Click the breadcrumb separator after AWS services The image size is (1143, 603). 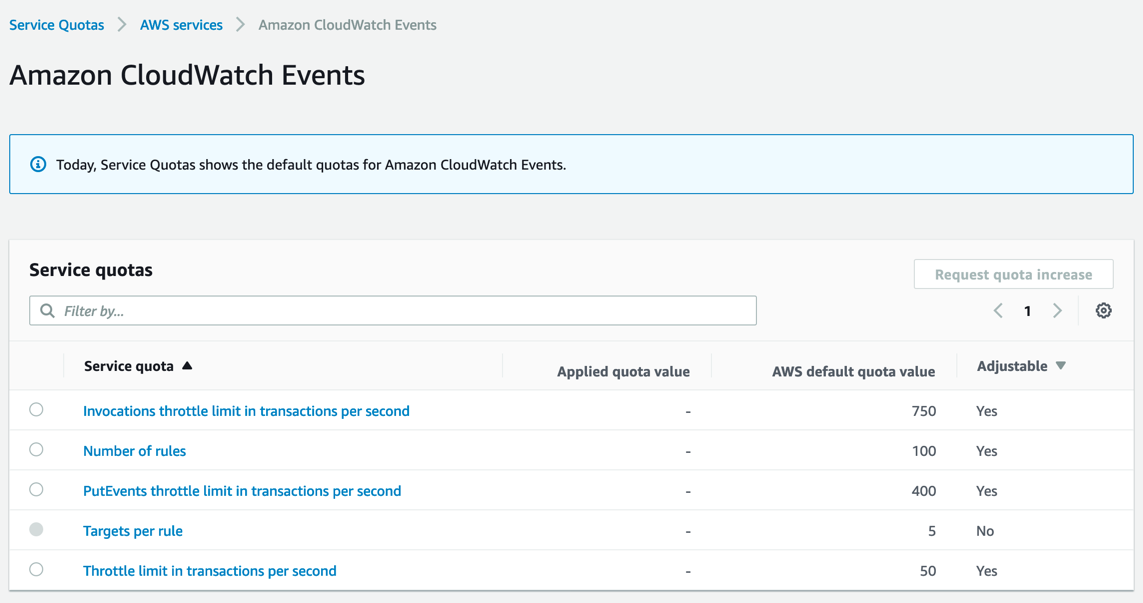(241, 25)
